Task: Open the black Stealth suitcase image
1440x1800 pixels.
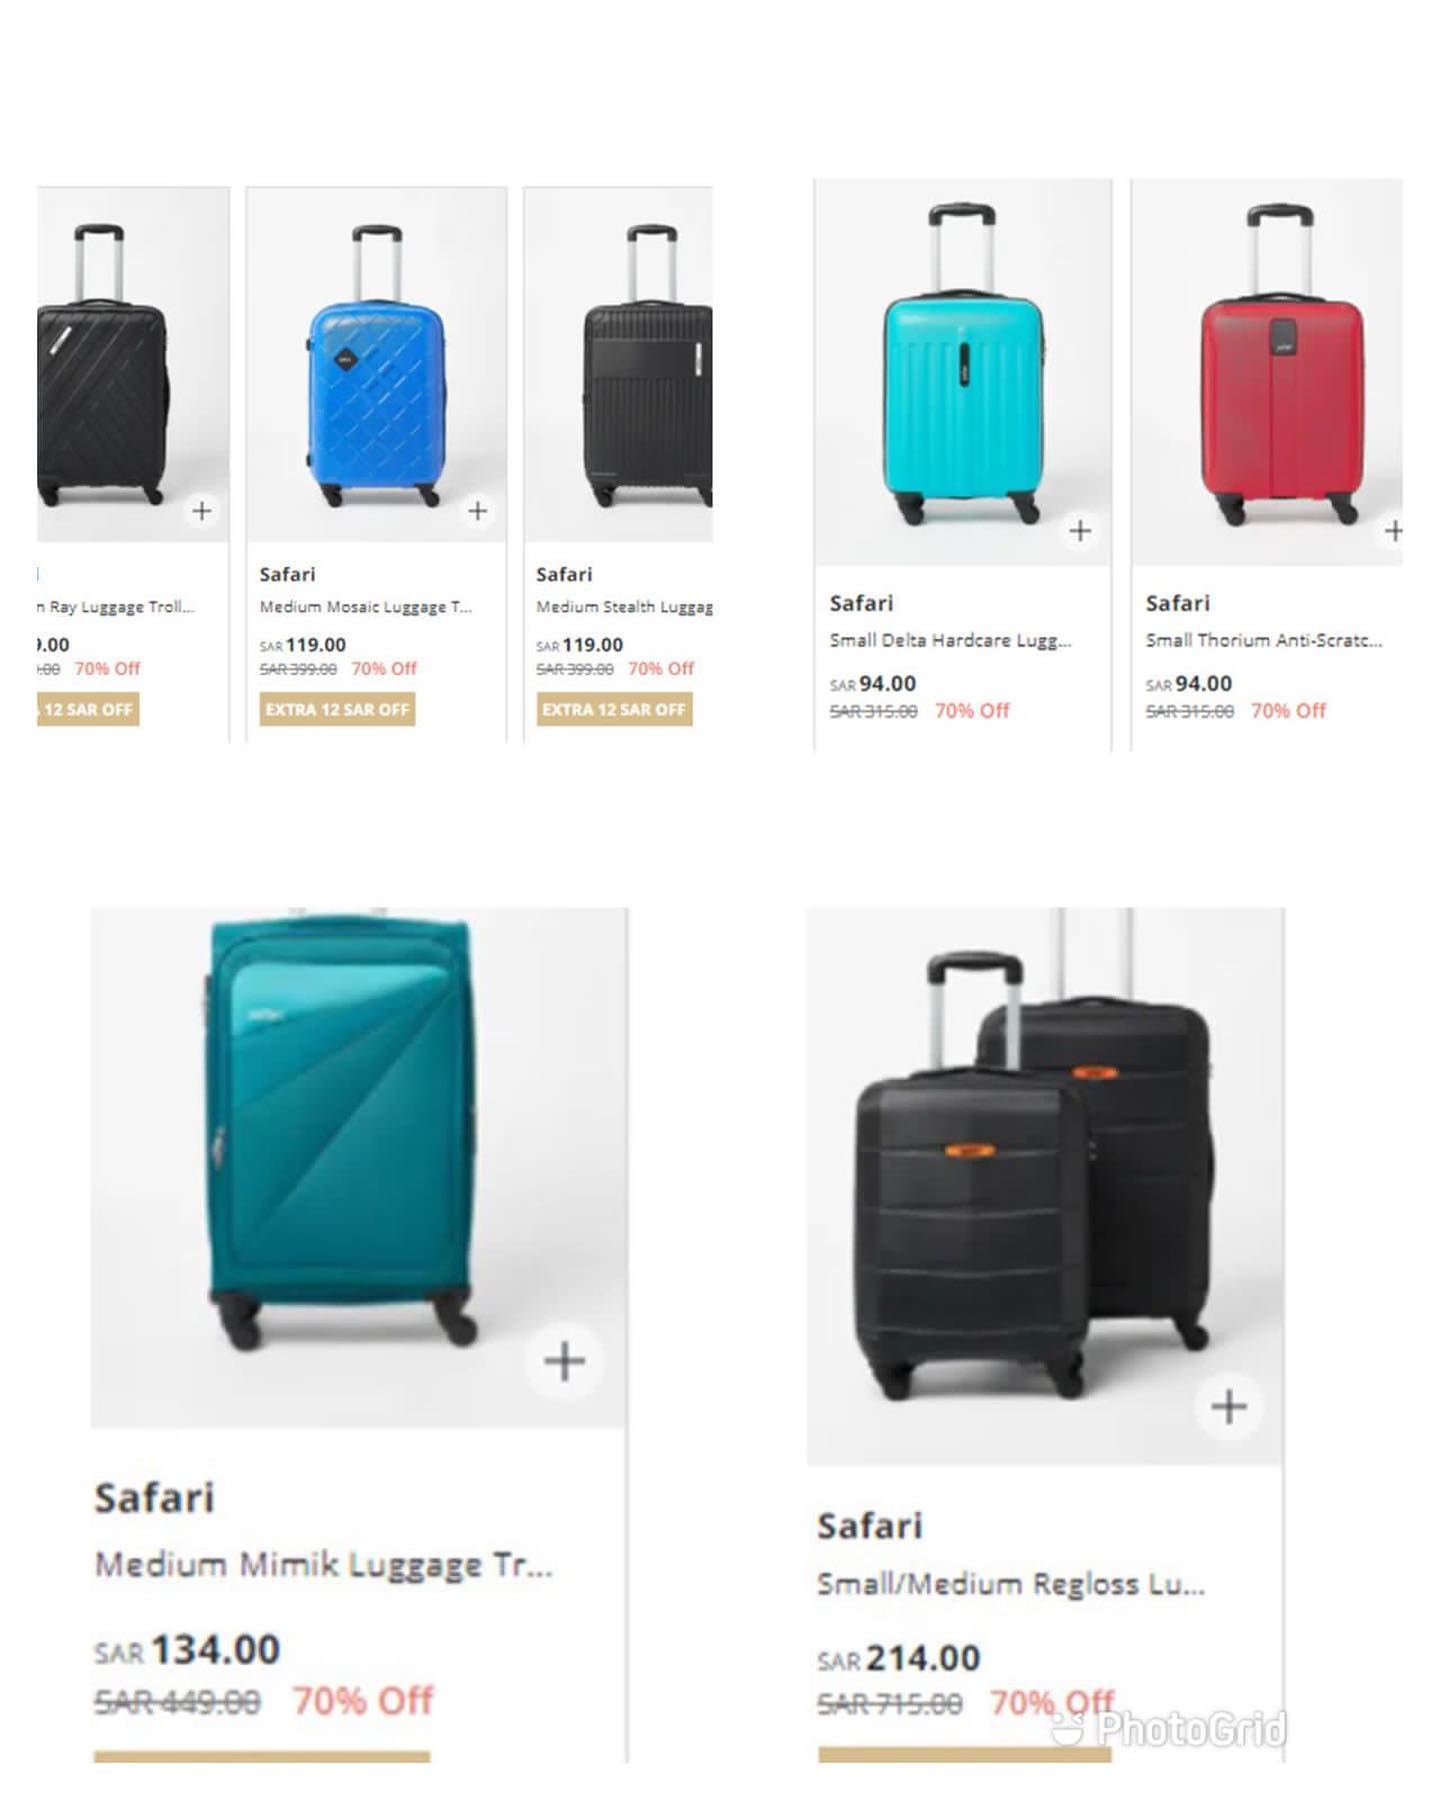Action: 618,364
